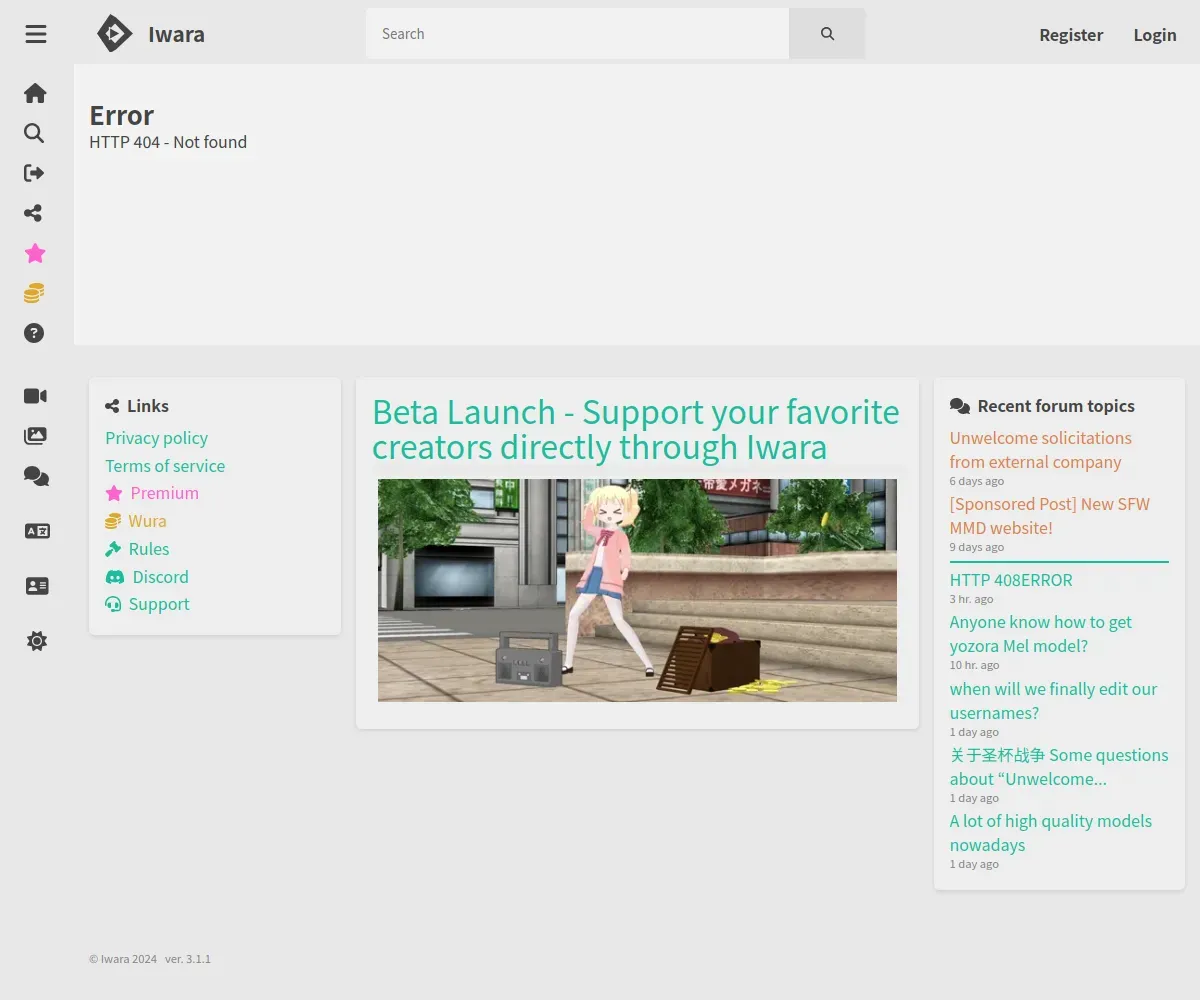Open 'Unwelcome solicitations from external company' topic
Screen dimensions: 1200x1000
(x=1041, y=450)
